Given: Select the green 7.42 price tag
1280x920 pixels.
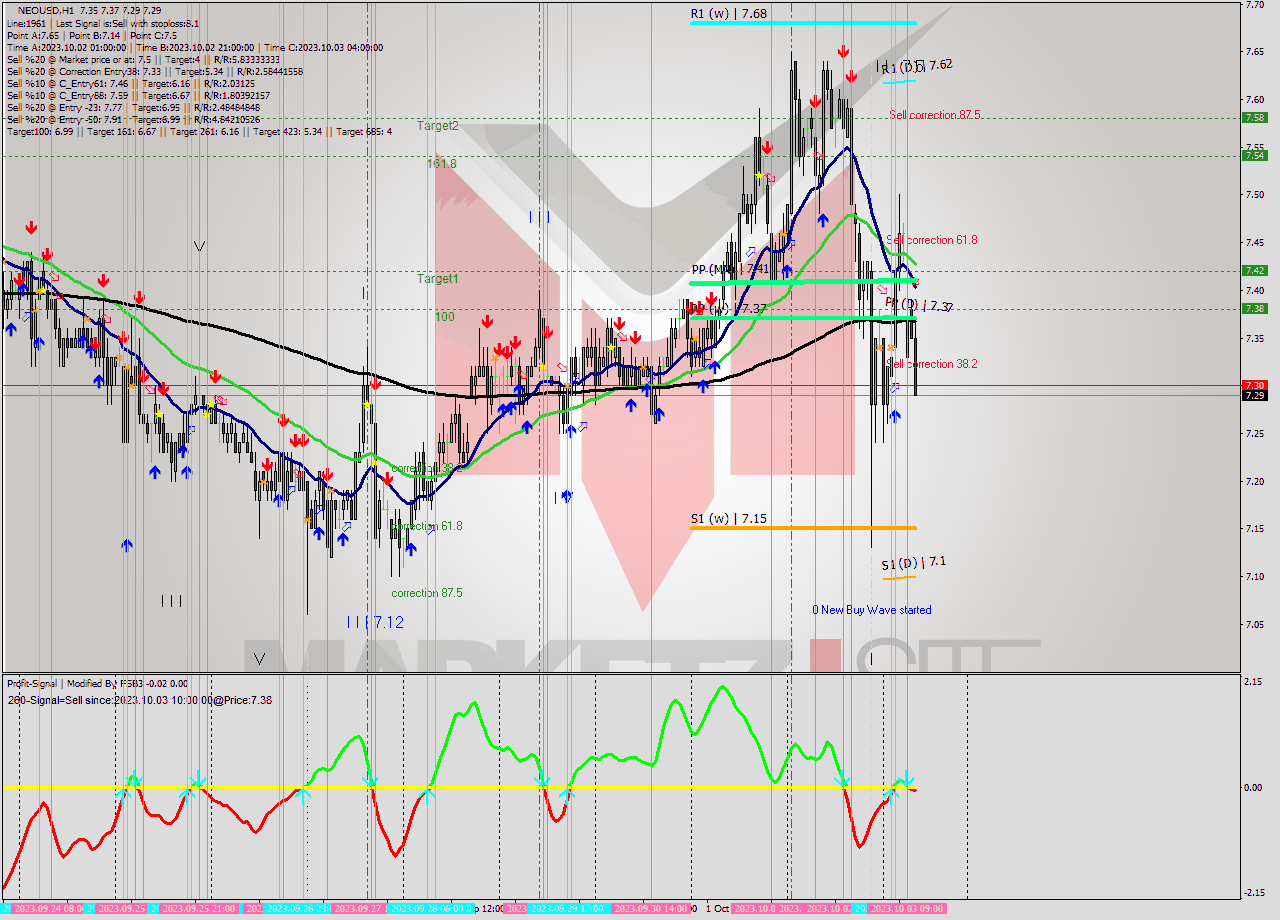Looking at the screenshot, I should [x=1254, y=270].
